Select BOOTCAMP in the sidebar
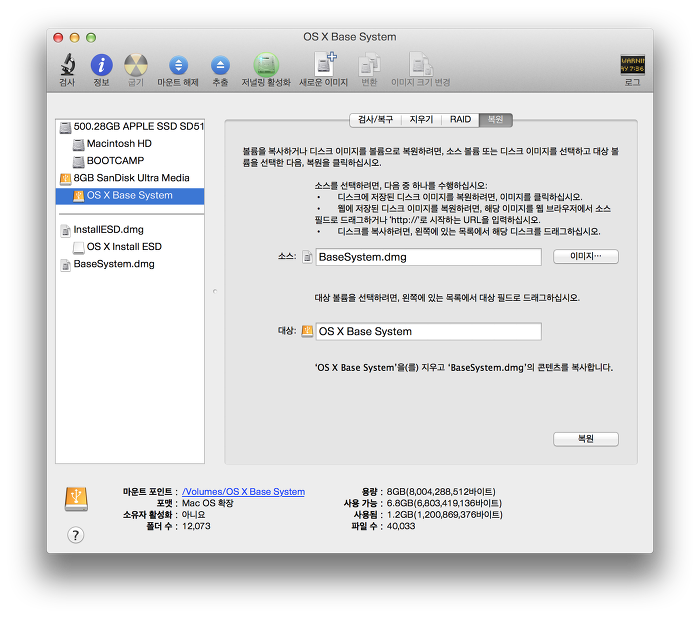 coord(130,161)
